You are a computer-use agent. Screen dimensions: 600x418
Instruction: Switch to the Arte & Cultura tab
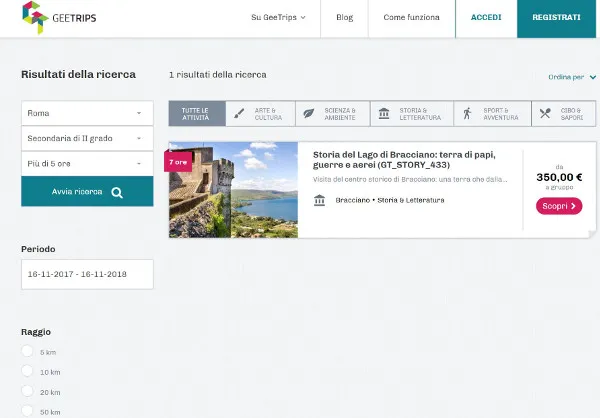click(x=261, y=114)
